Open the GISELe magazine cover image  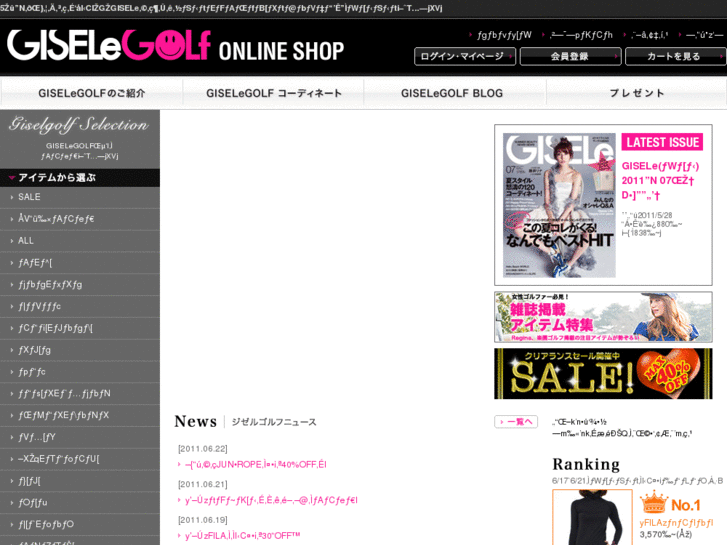tap(559, 205)
